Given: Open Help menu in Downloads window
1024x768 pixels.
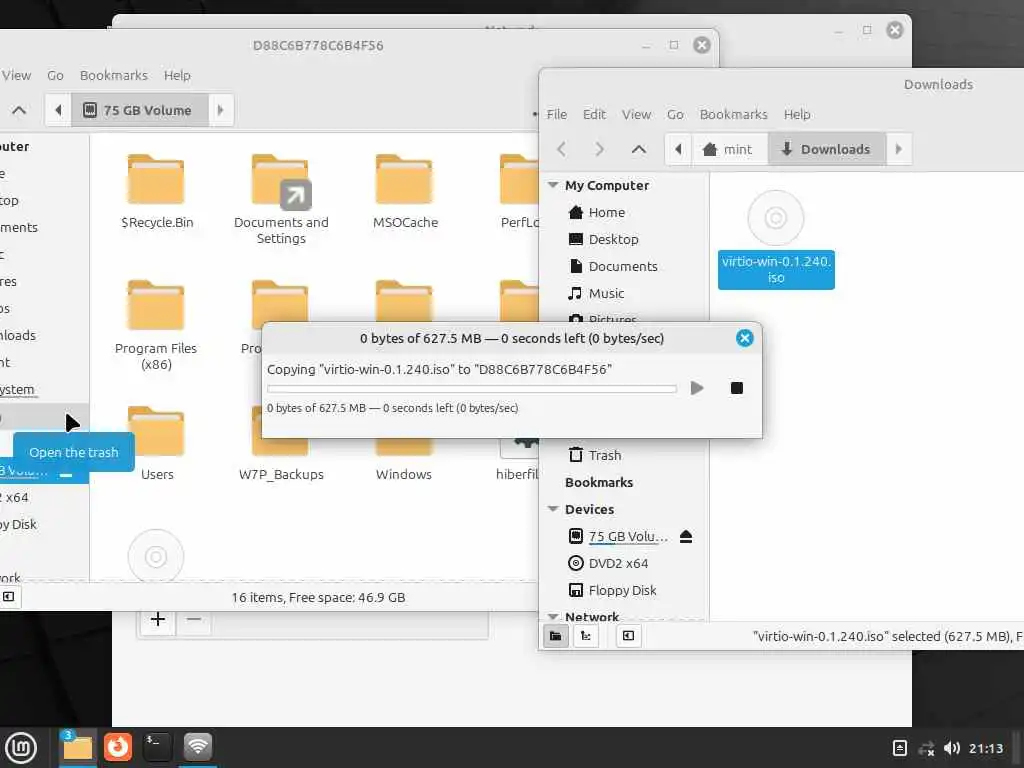Looking at the screenshot, I should (x=797, y=114).
